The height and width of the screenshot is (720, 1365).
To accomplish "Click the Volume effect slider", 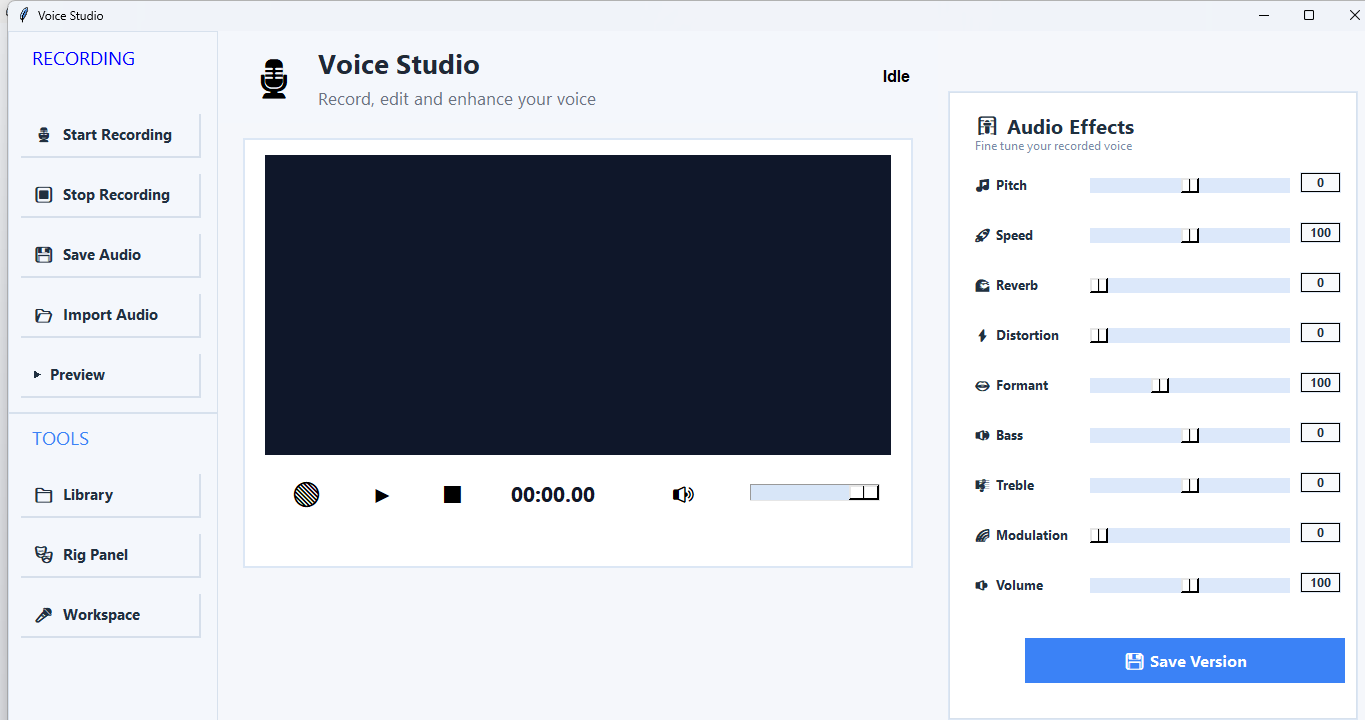I will point(1190,585).
